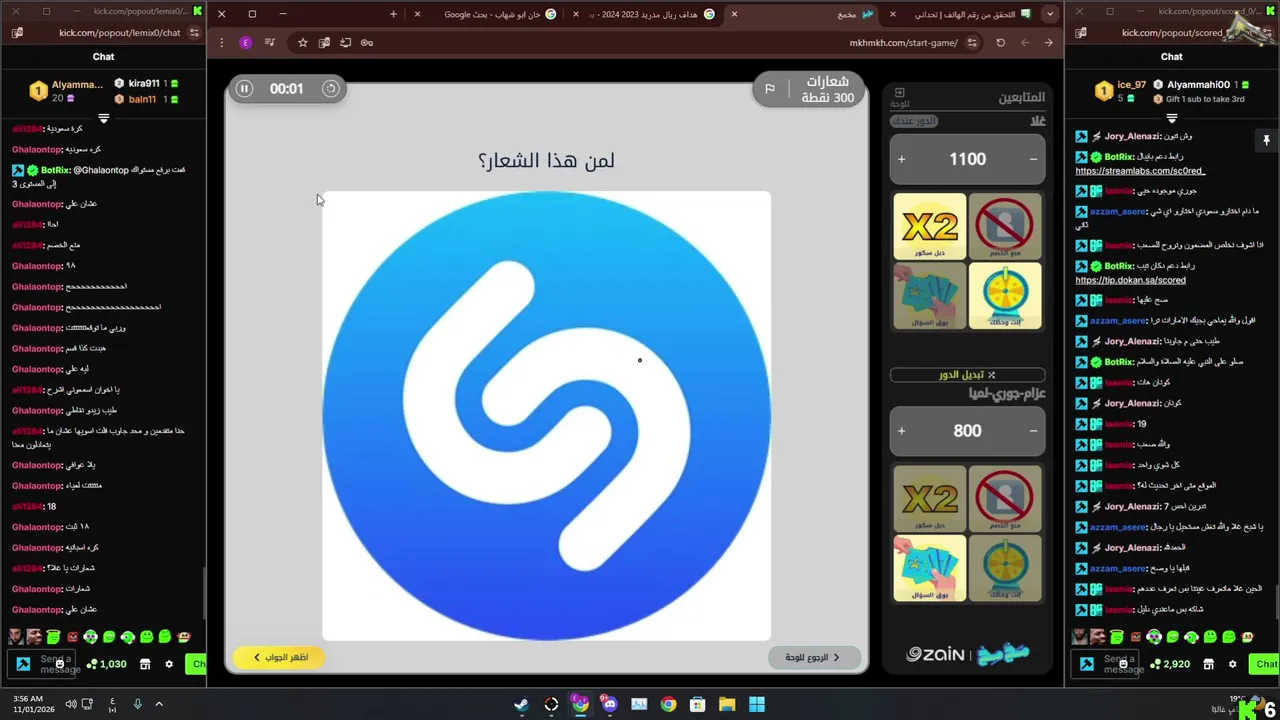Open a new browser tab

[x=393, y=14]
